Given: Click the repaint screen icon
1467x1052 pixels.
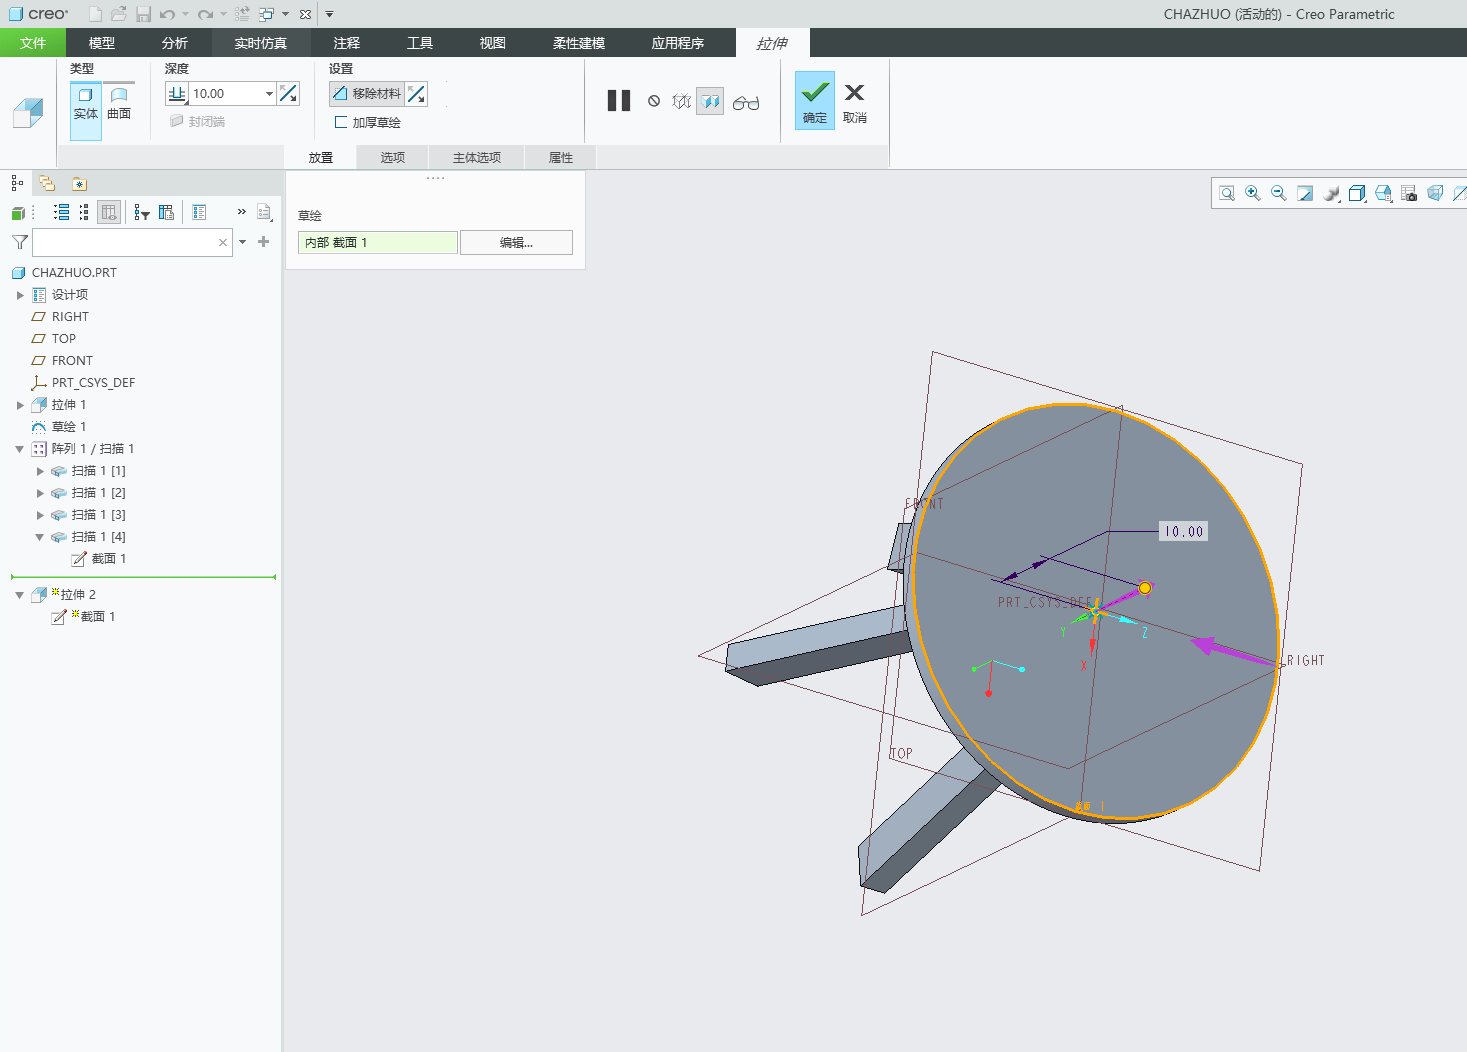Looking at the screenshot, I should coord(1305,193).
